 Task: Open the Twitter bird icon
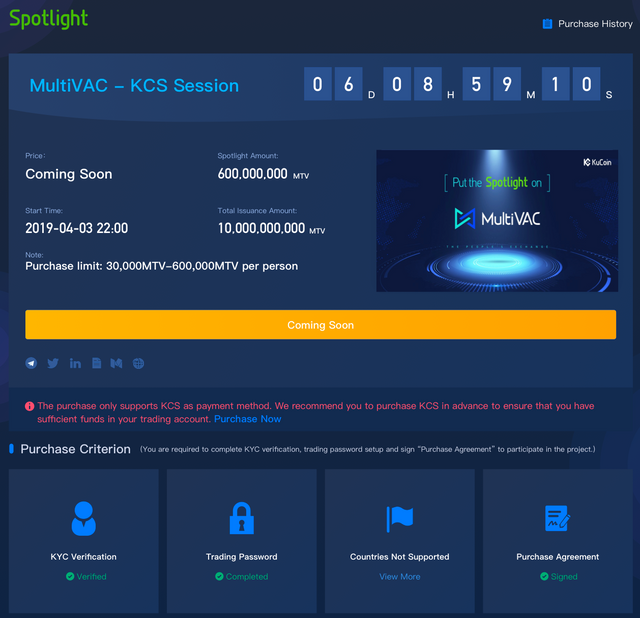click(53, 363)
